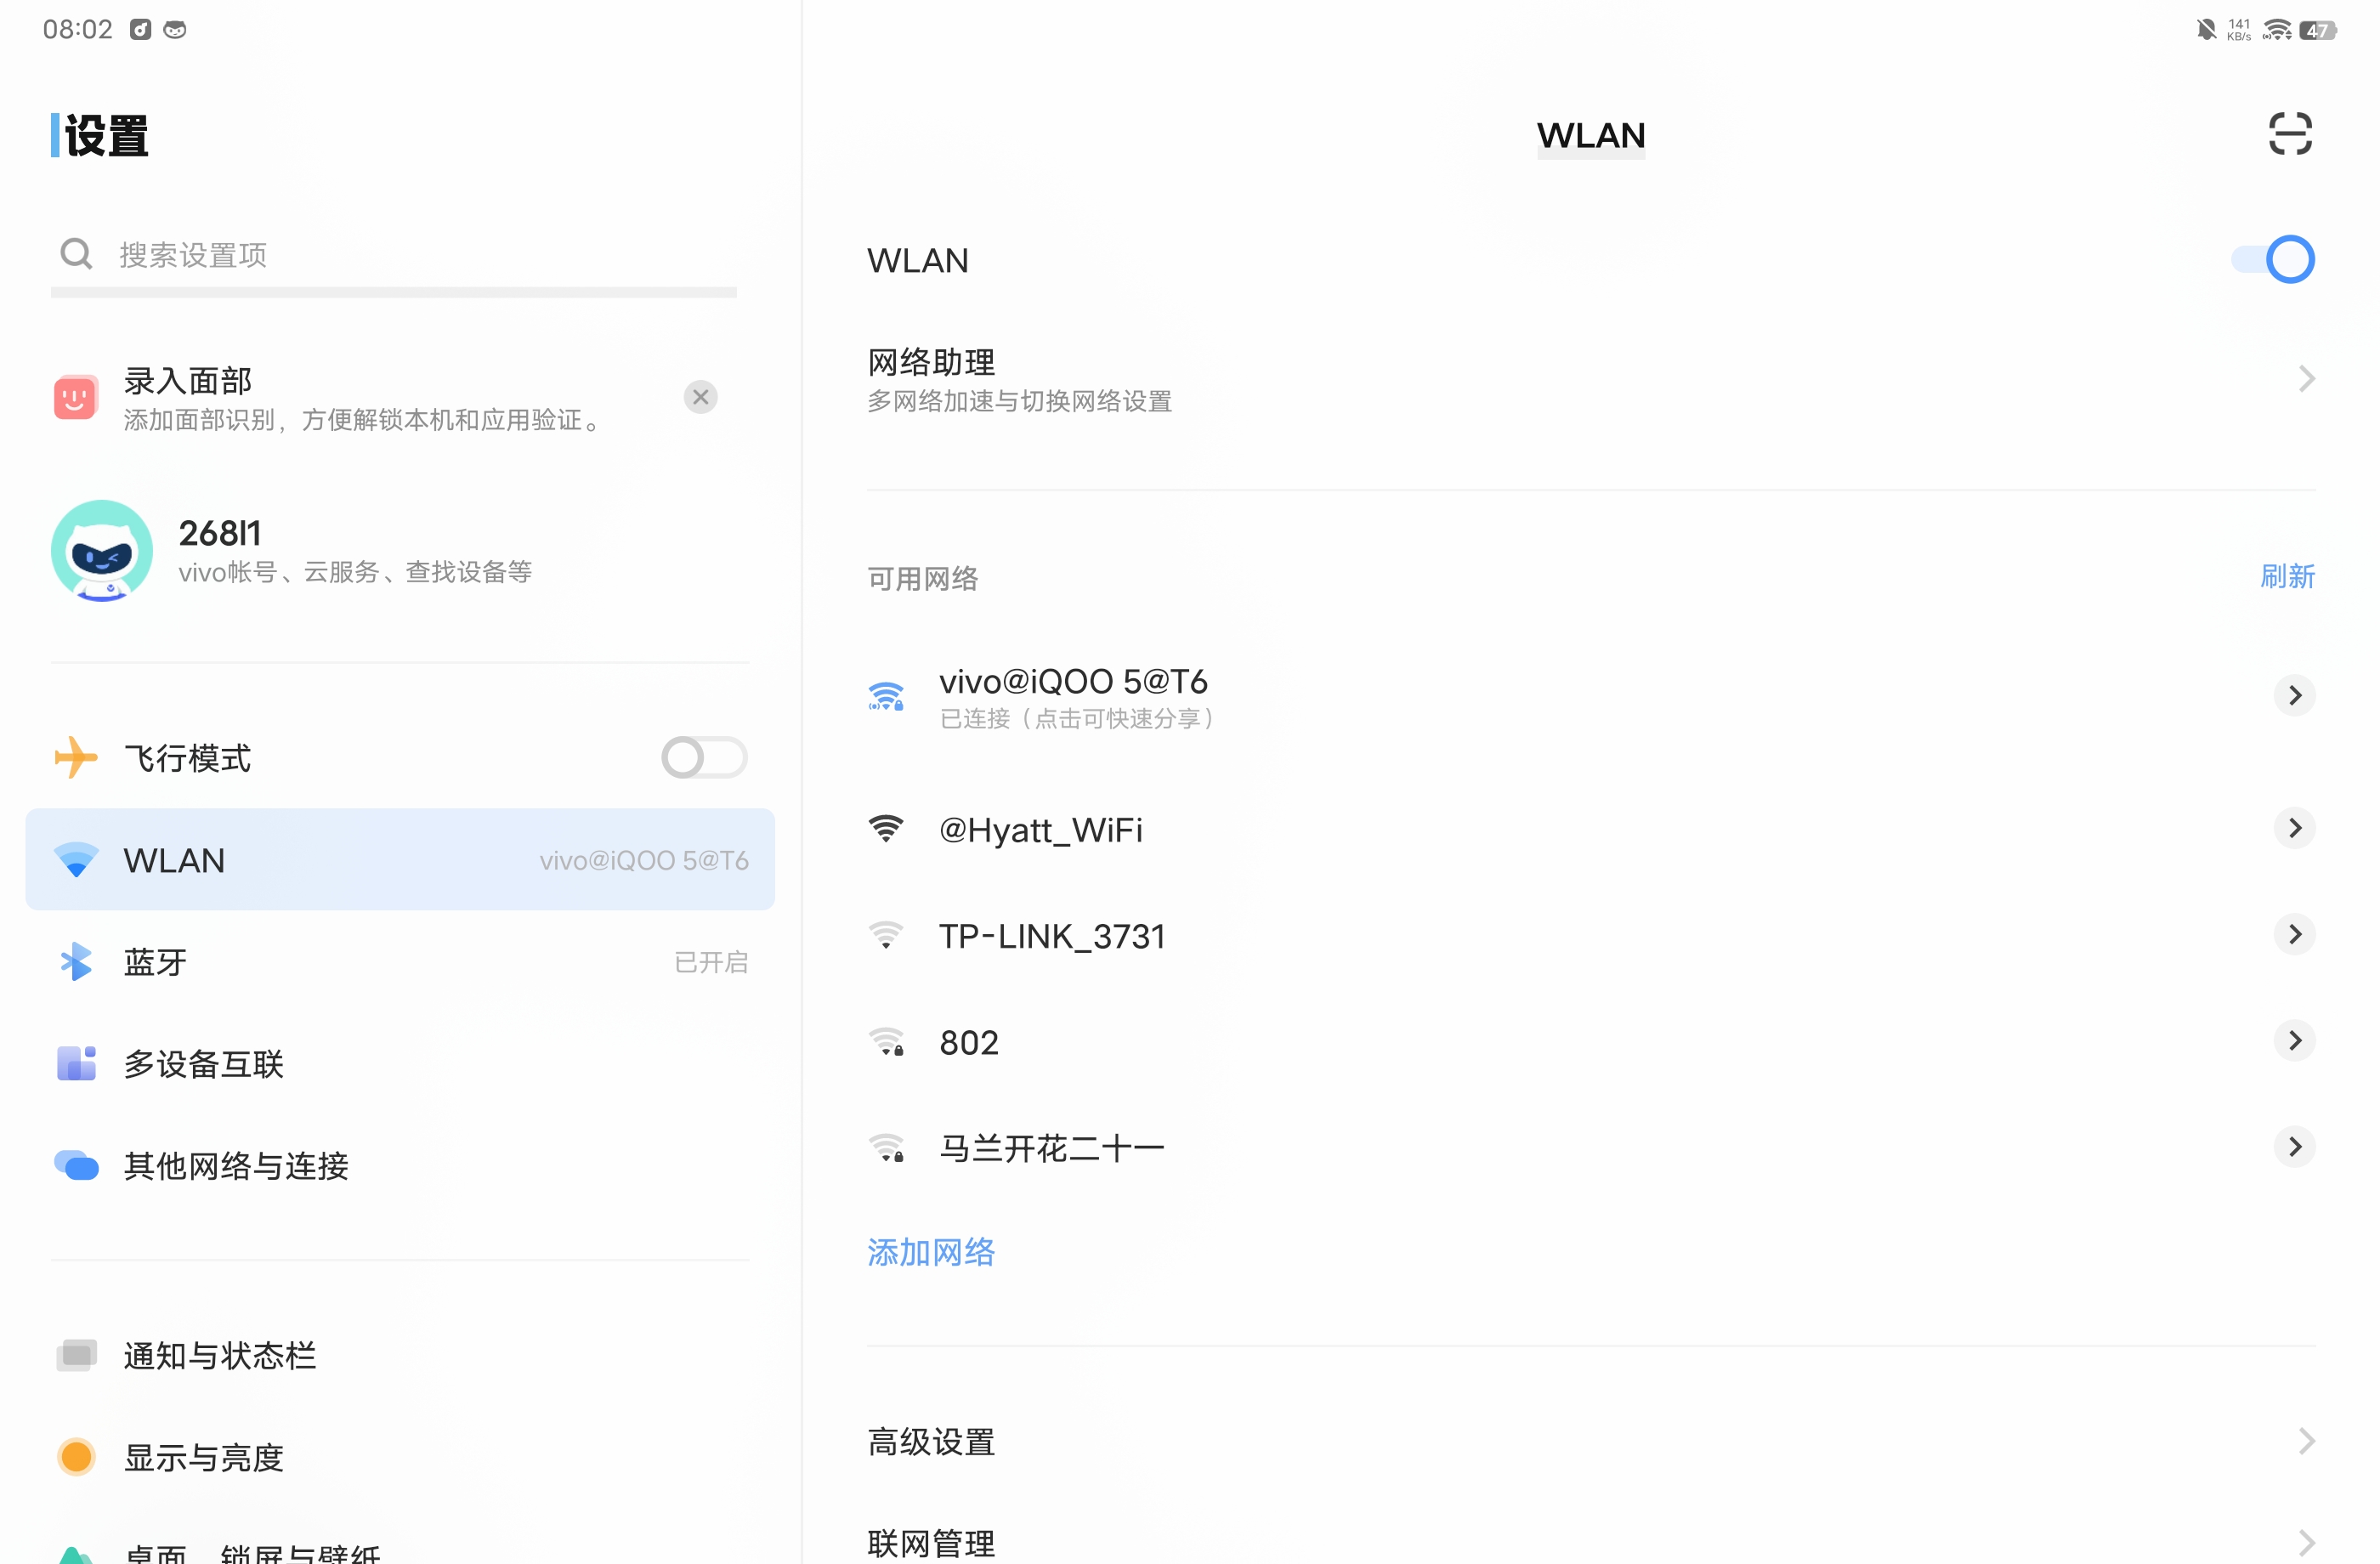
Task: Click the search magnifier icon
Action: pyautogui.click(x=76, y=254)
